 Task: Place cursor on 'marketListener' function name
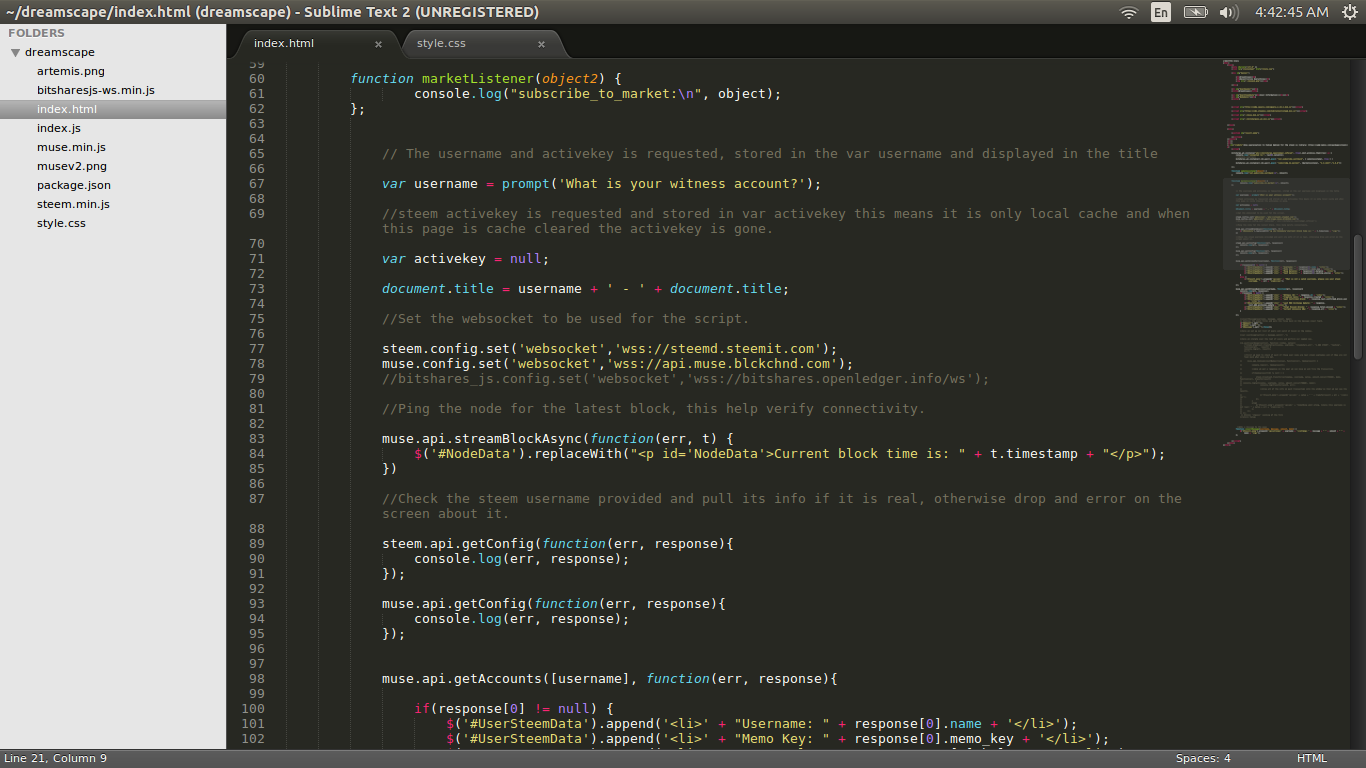click(478, 79)
